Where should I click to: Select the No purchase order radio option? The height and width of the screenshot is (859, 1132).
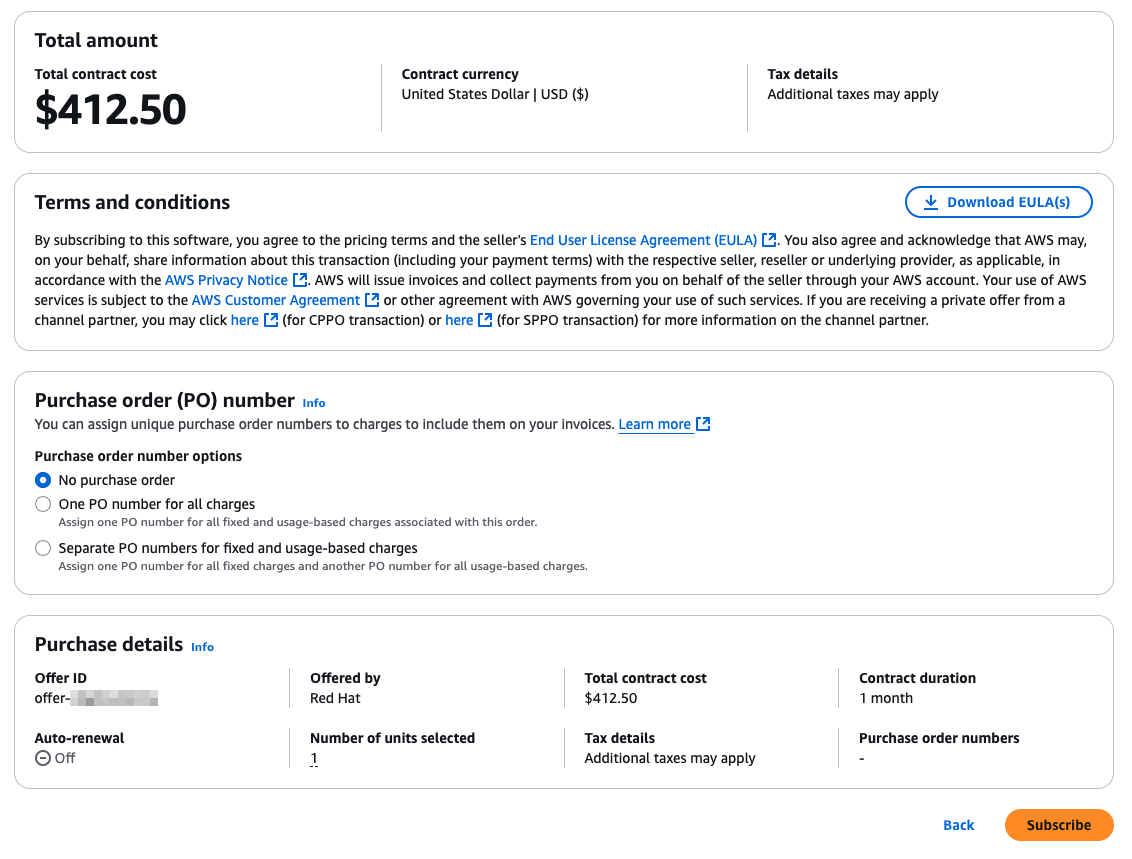tap(43, 481)
